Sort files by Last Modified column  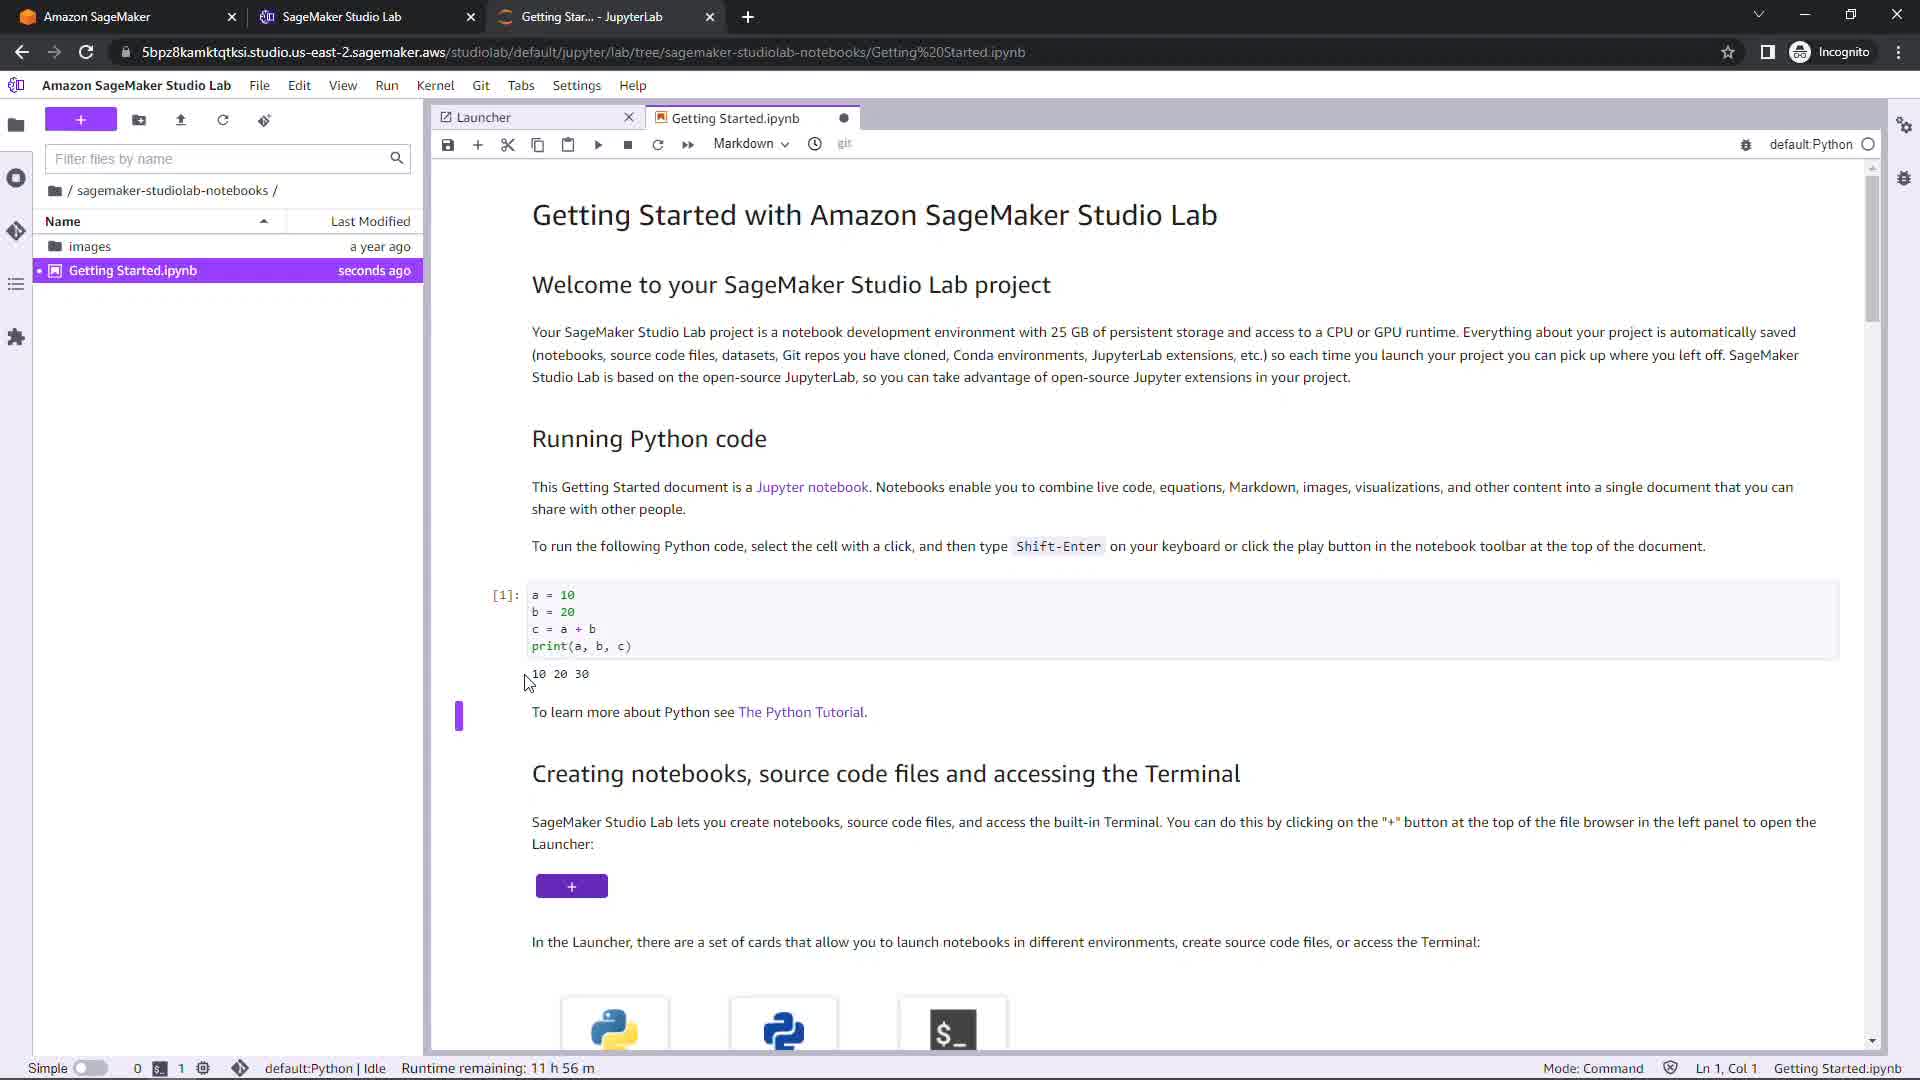370,221
